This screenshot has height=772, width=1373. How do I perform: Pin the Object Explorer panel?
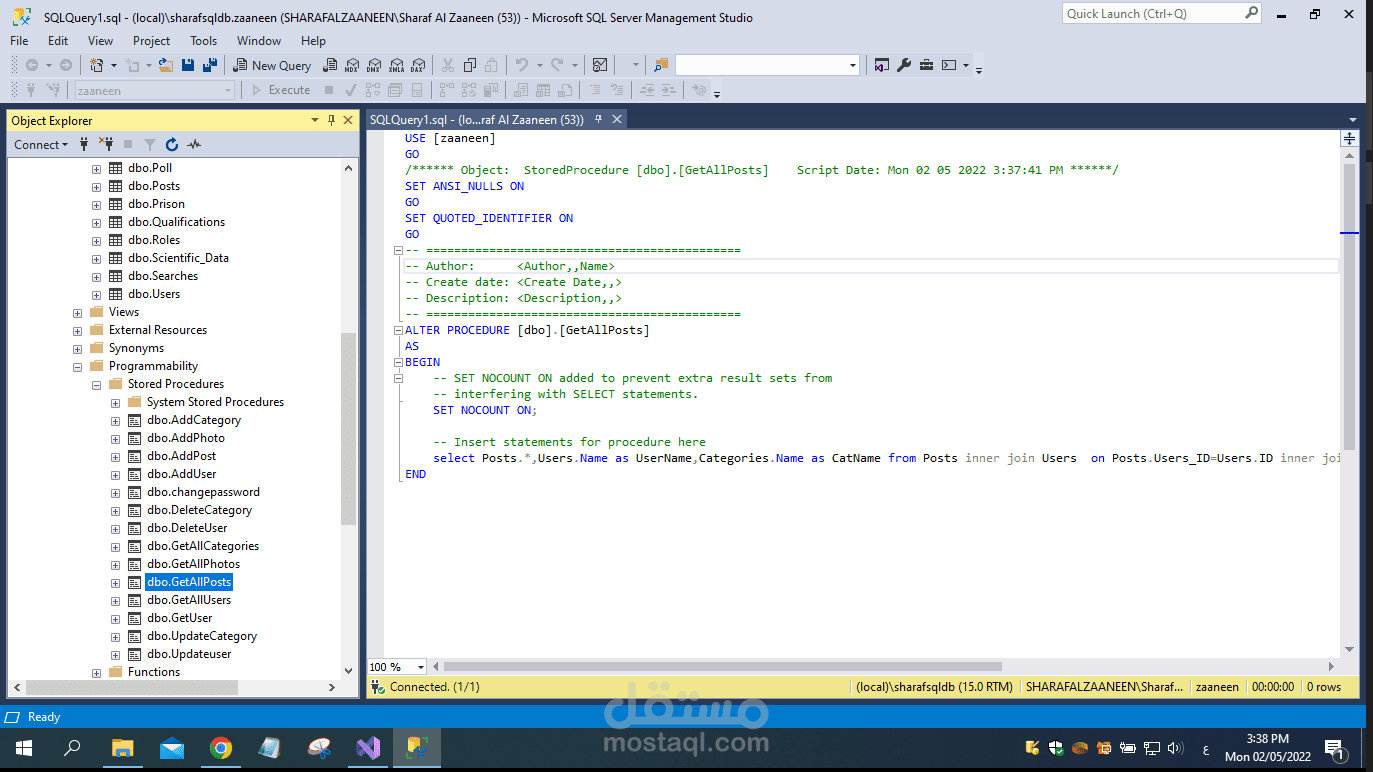332,120
